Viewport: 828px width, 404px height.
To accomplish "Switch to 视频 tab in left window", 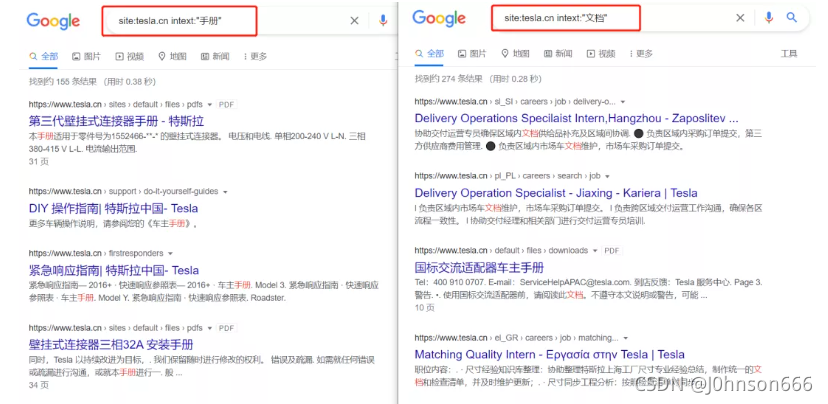I will point(129,57).
